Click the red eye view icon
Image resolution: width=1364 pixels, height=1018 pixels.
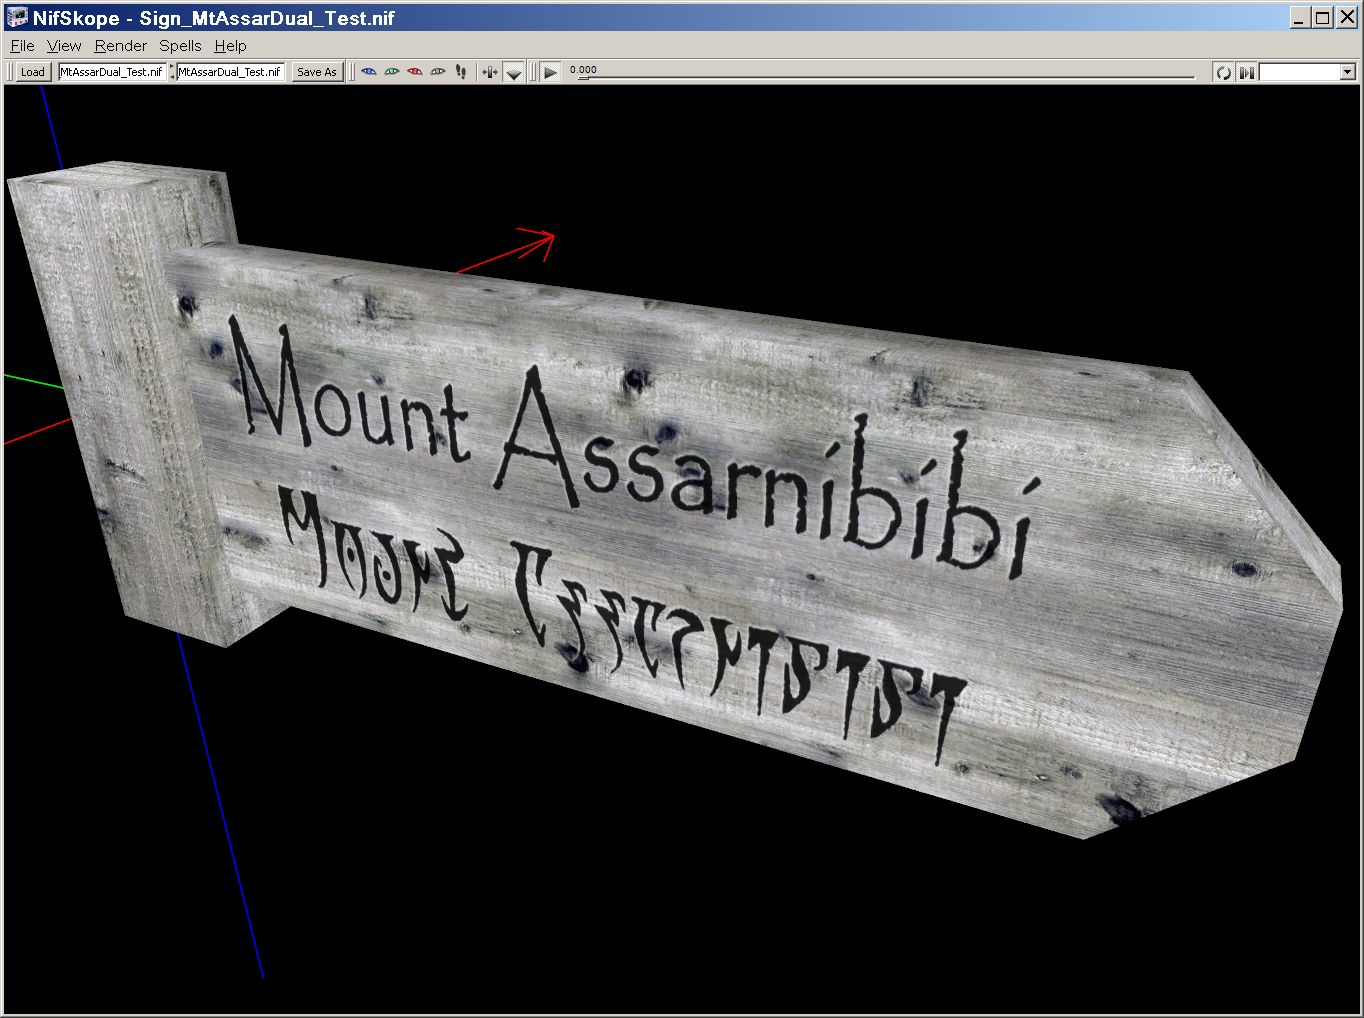(x=415, y=72)
